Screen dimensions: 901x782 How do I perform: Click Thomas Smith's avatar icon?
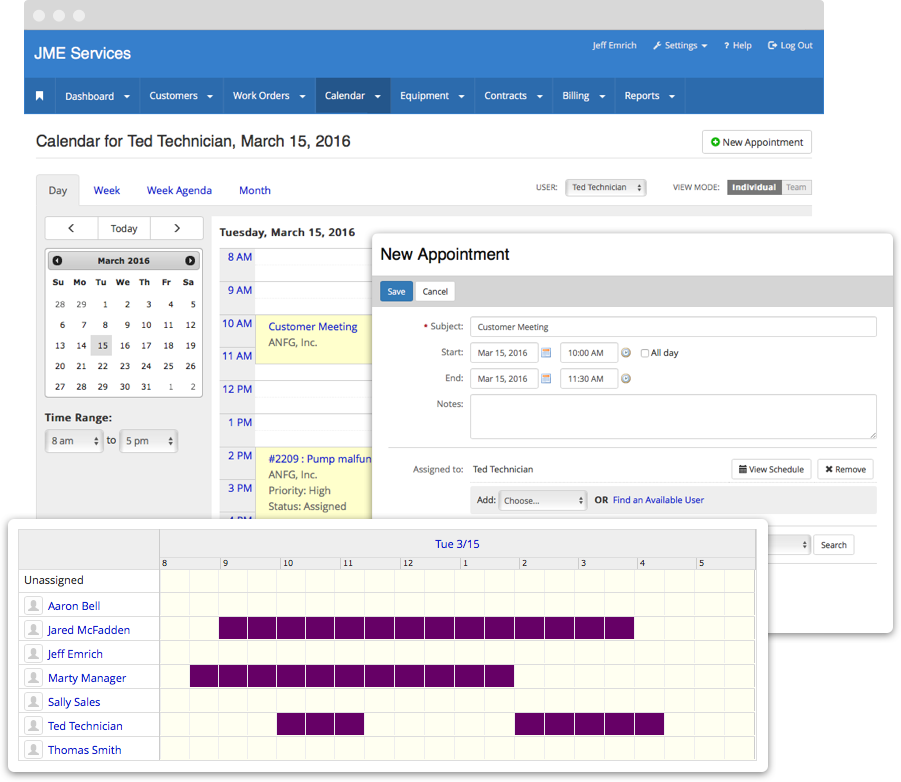tap(34, 750)
